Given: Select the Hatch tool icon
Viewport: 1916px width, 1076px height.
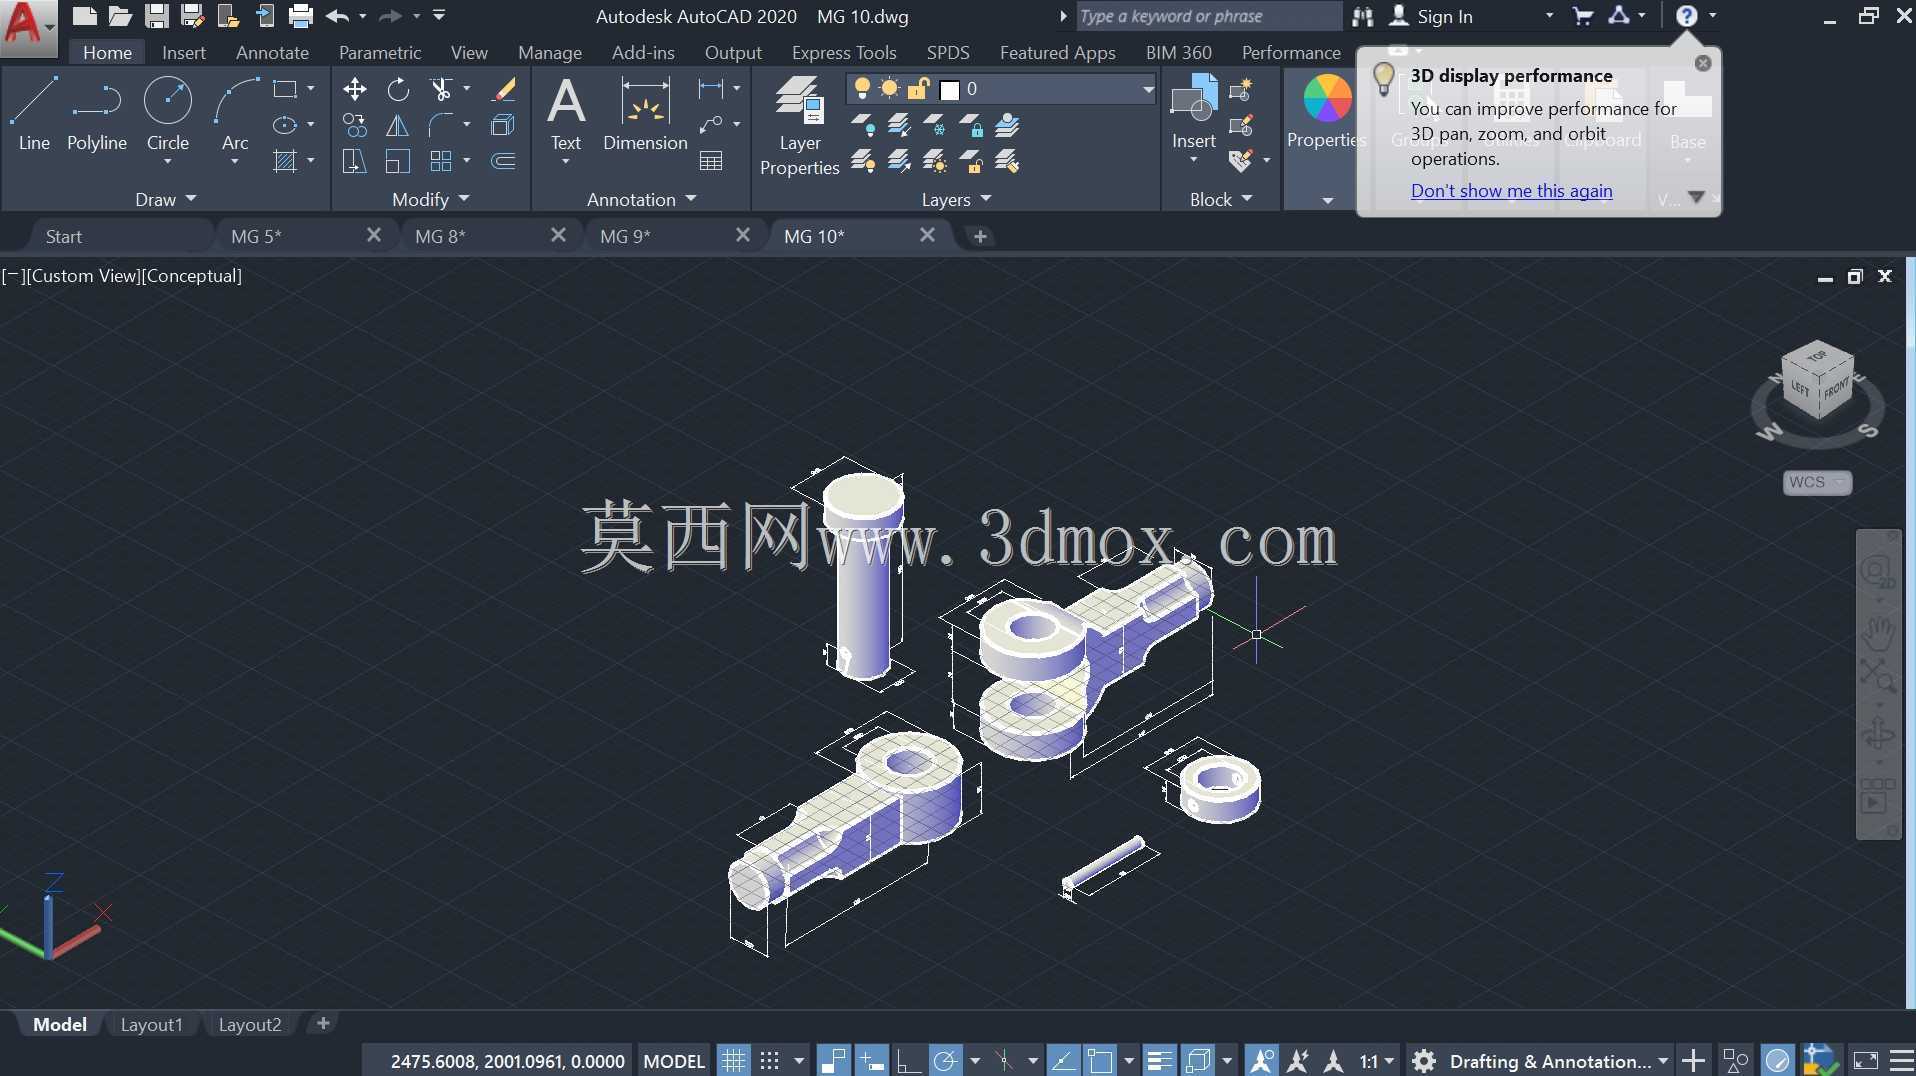Looking at the screenshot, I should click(285, 161).
